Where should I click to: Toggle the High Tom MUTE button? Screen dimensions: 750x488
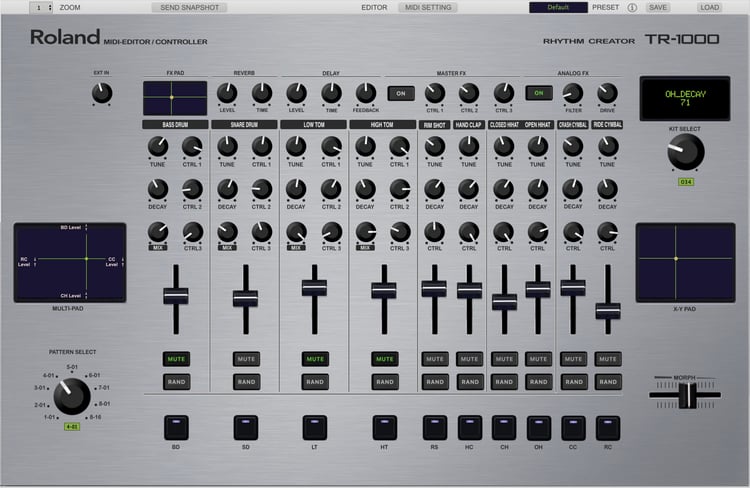click(x=385, y=359)
